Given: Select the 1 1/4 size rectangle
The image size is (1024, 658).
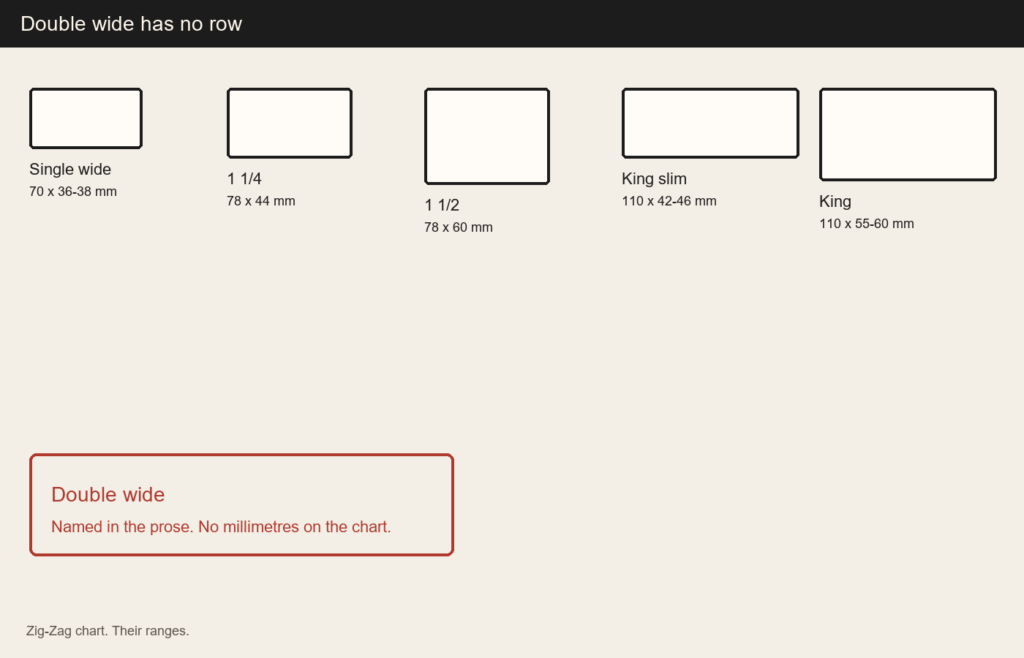Looking at the screenshot, I should coord(289,123).
